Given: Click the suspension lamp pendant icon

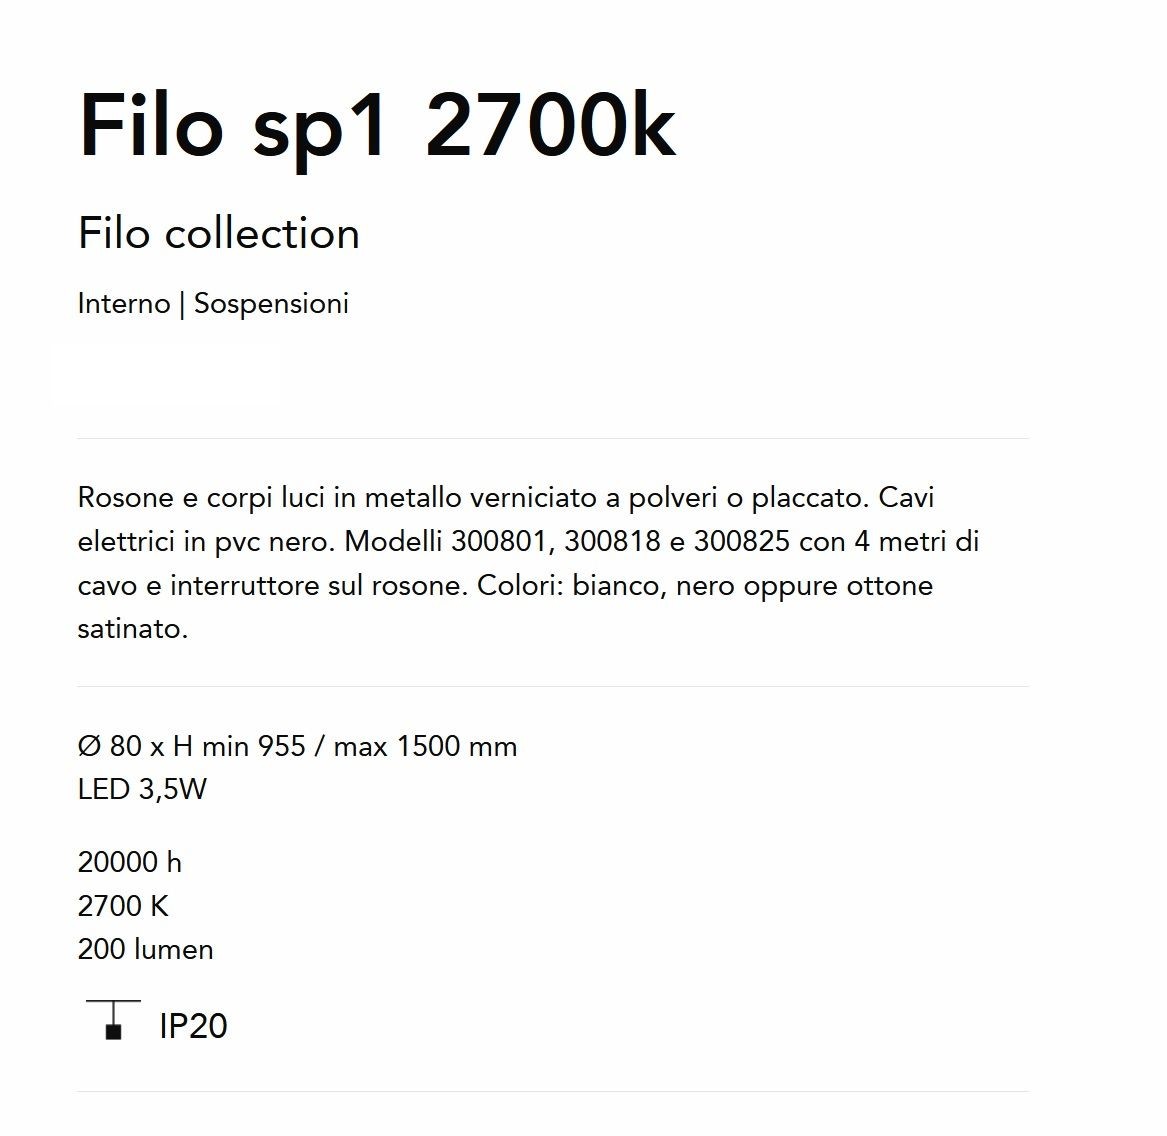Looking at the screenshot, I should click(113, 1020).
